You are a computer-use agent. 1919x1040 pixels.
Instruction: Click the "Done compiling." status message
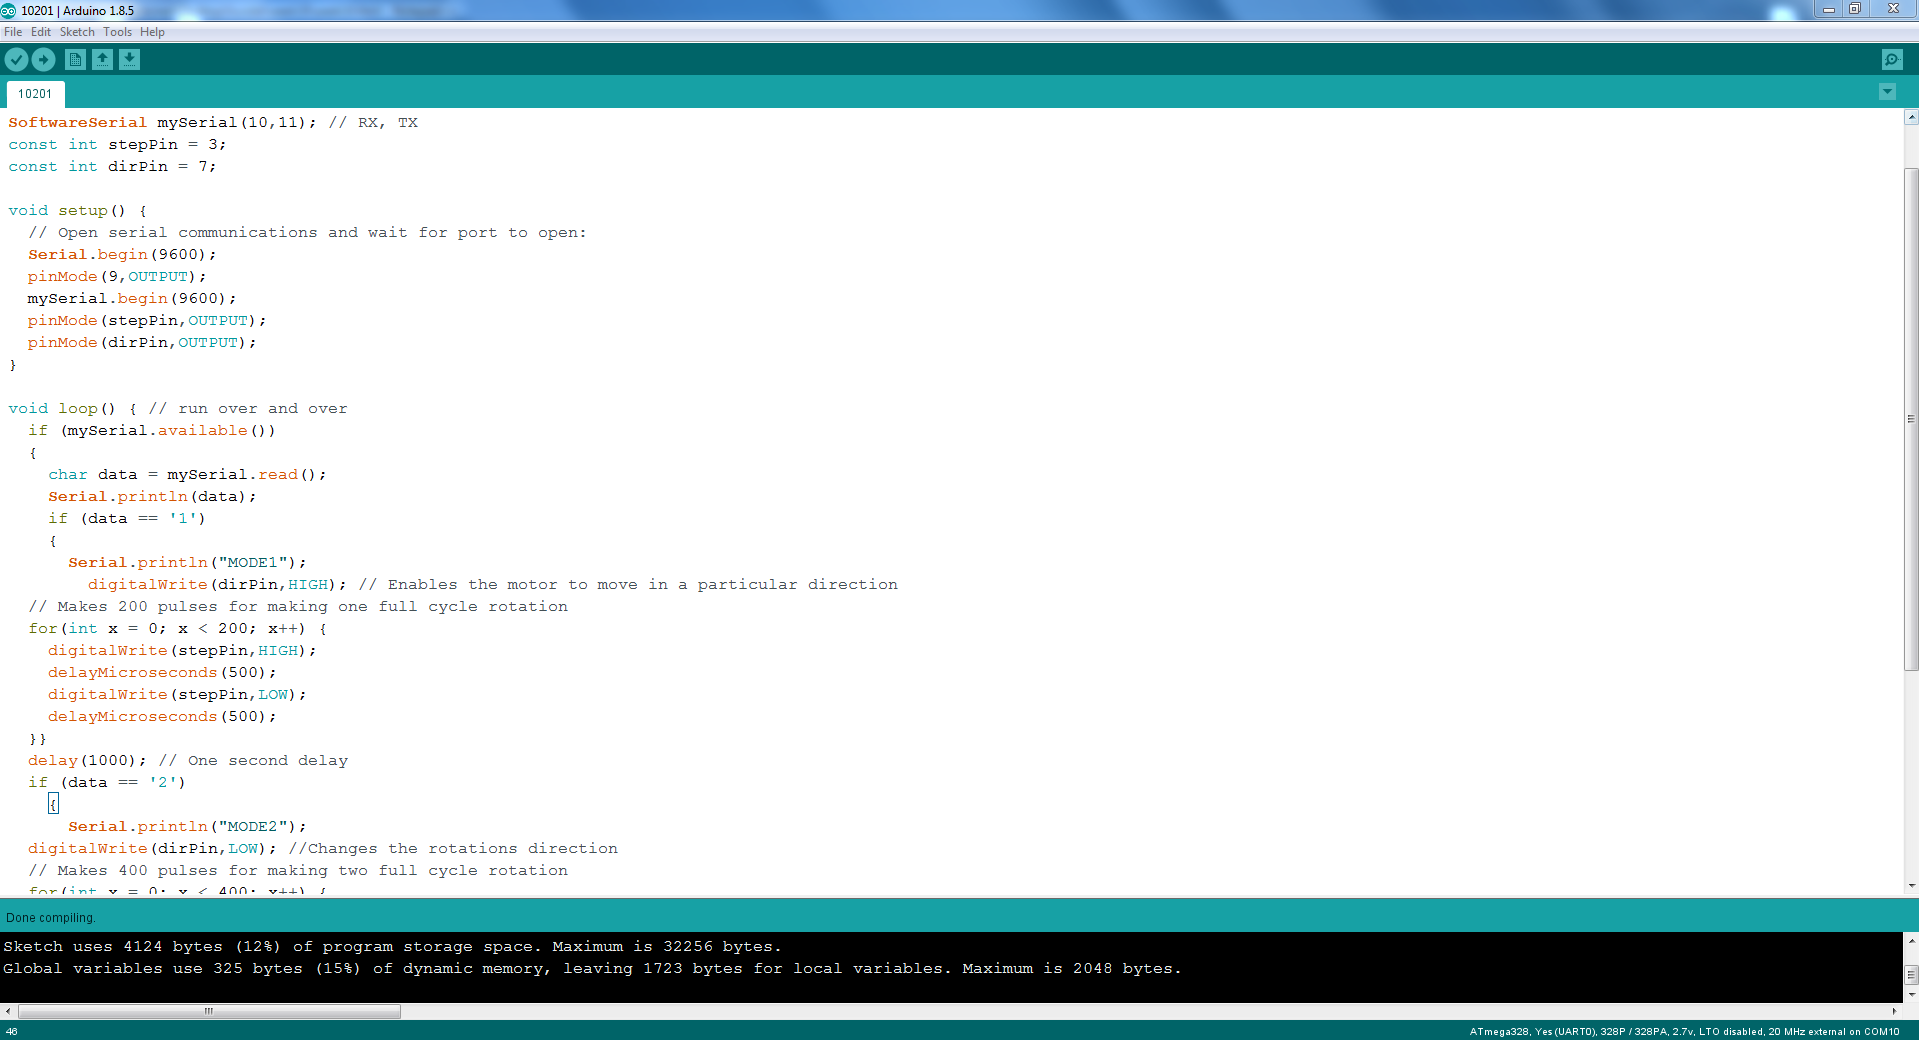[x=50, y=918]
